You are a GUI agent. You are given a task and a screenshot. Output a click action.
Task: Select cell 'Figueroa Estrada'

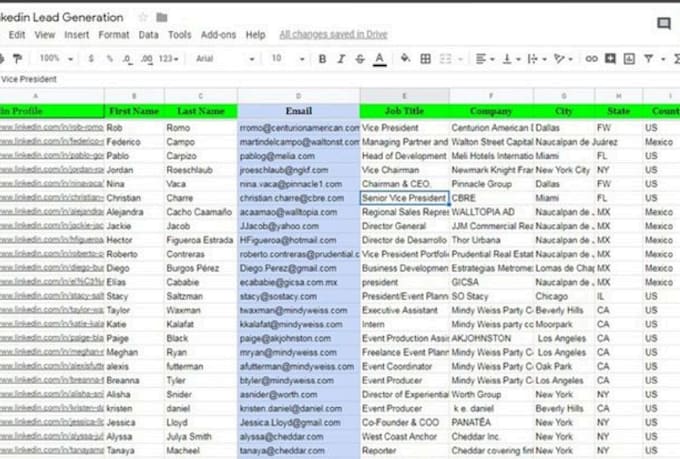[200, 240]
